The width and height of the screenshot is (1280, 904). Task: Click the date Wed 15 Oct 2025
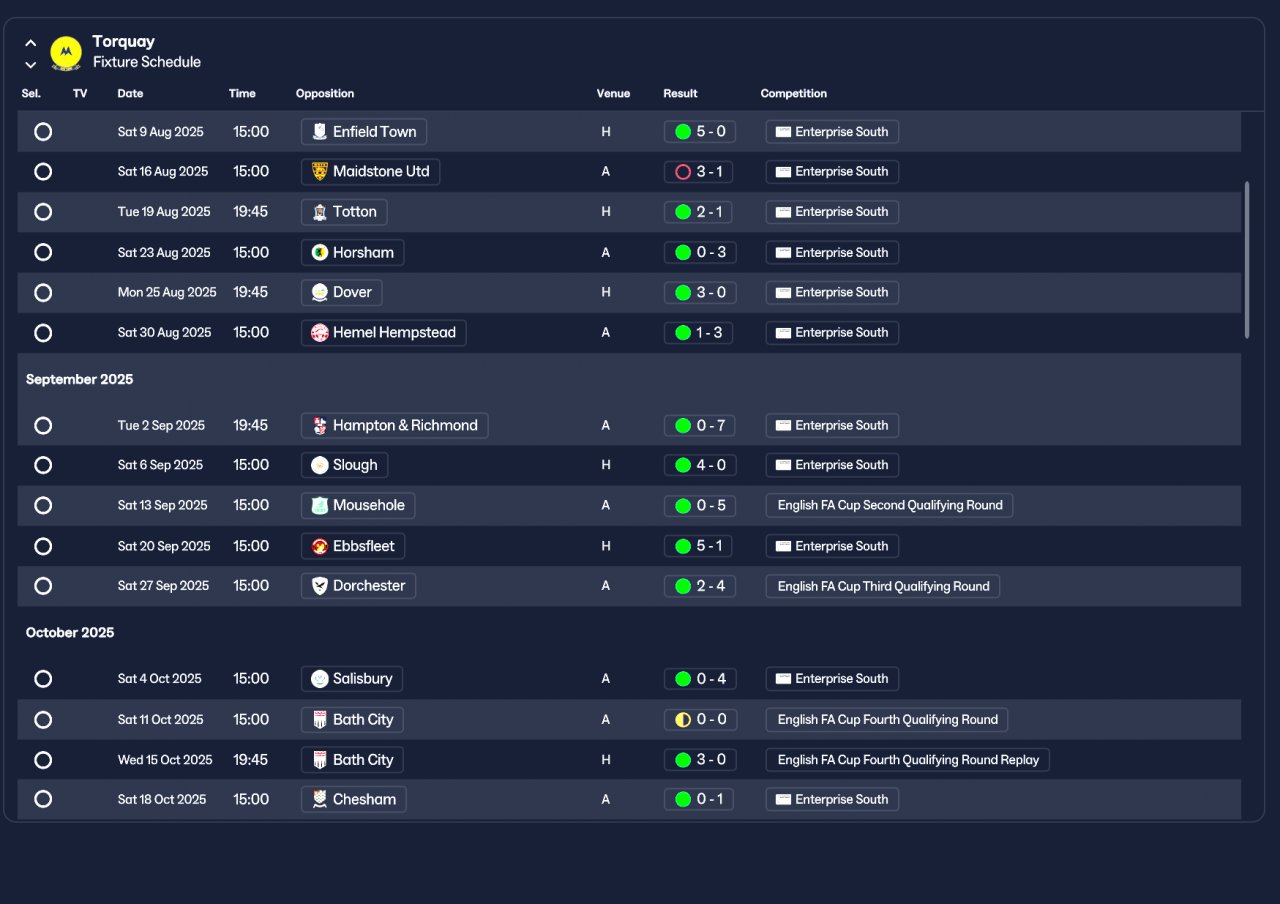click(165, 759)
